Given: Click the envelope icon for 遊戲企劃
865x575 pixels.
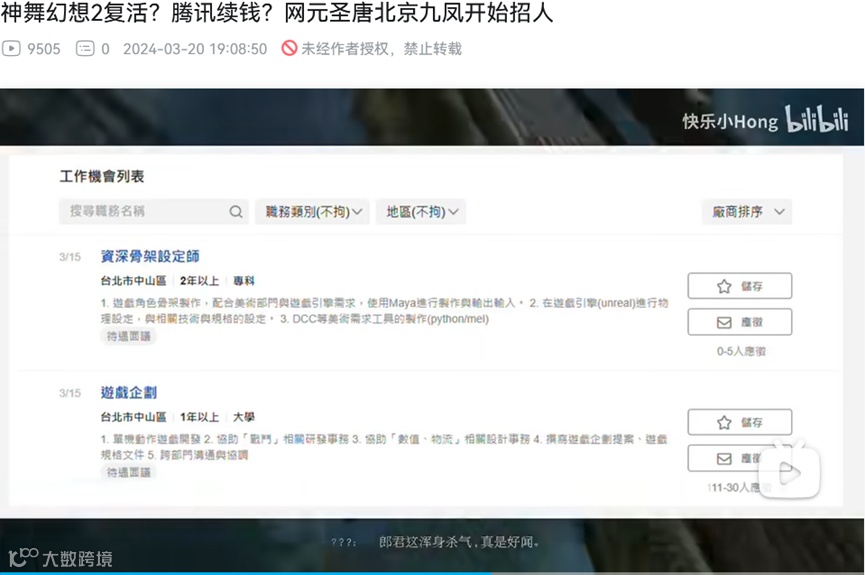Looking at the screenshot, I should pyautogui.click(x=724, y=459).
